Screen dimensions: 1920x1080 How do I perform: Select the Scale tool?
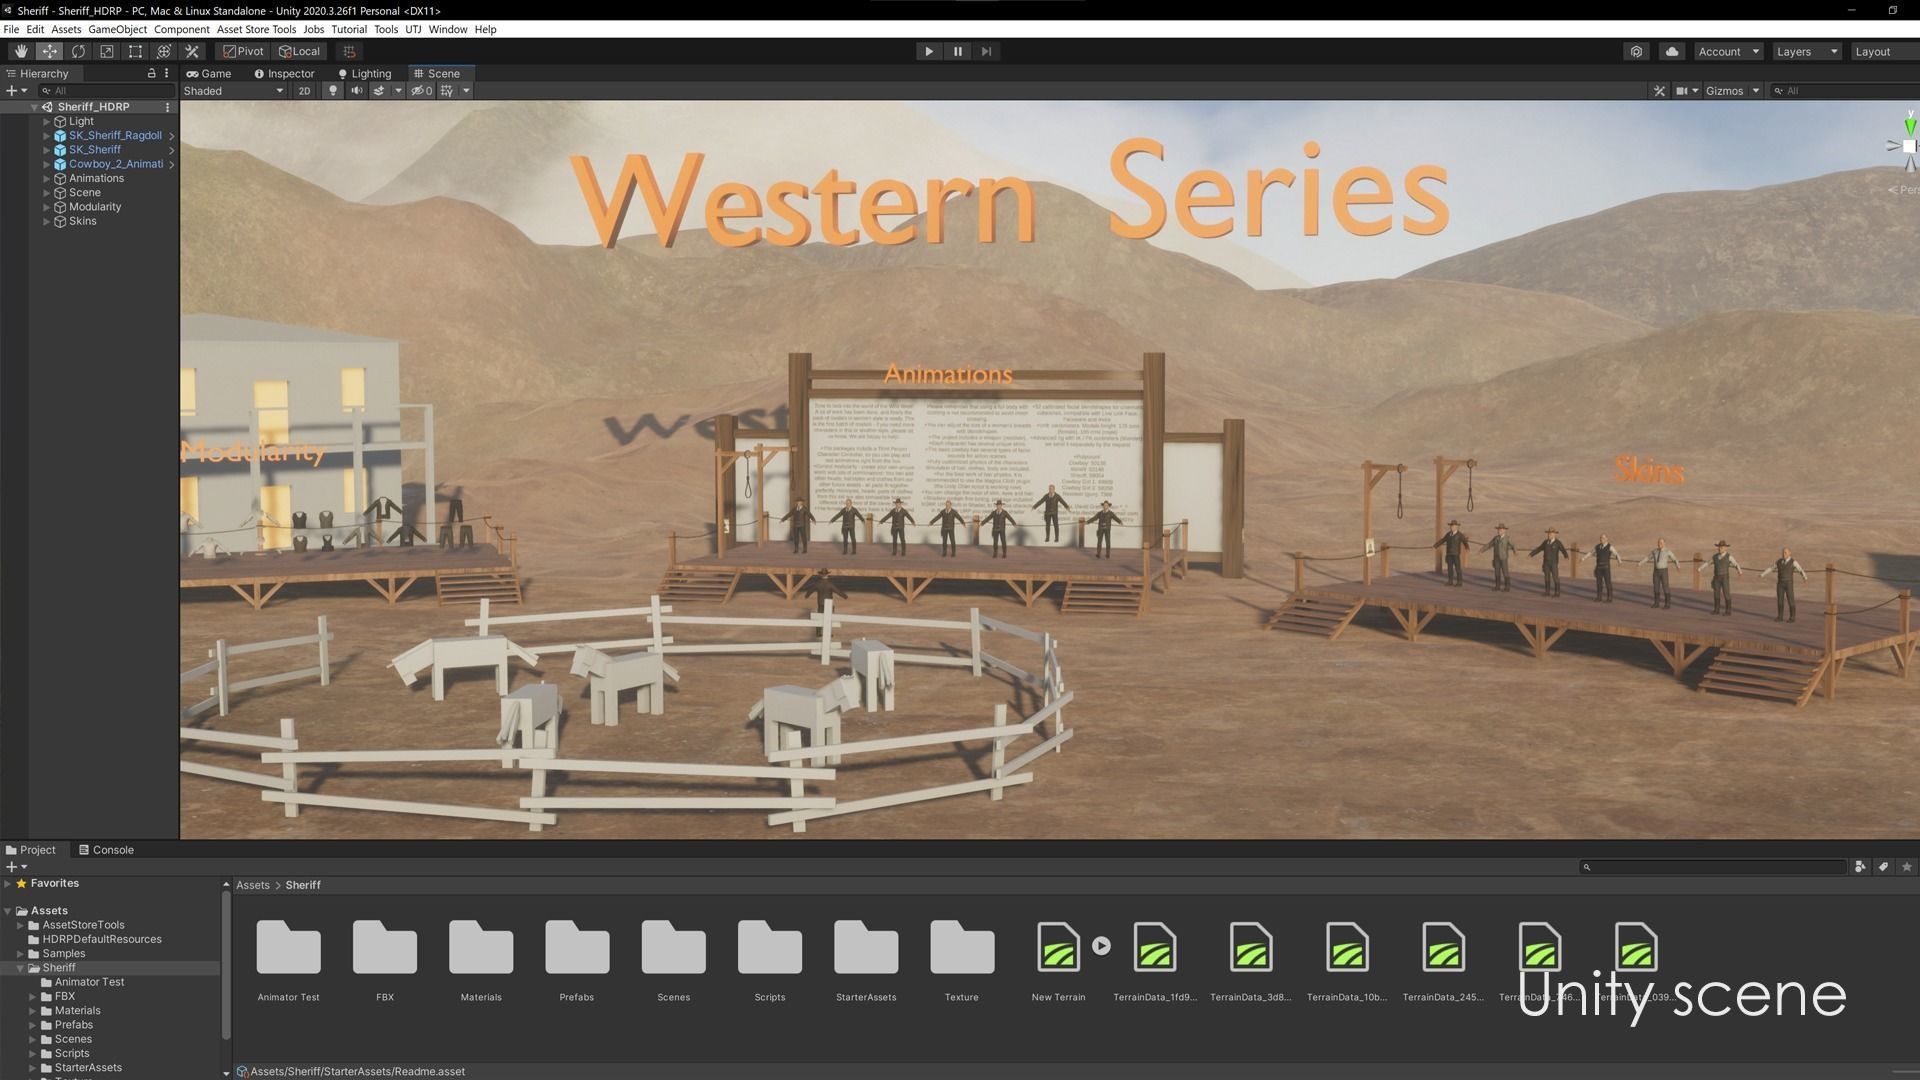107,51
